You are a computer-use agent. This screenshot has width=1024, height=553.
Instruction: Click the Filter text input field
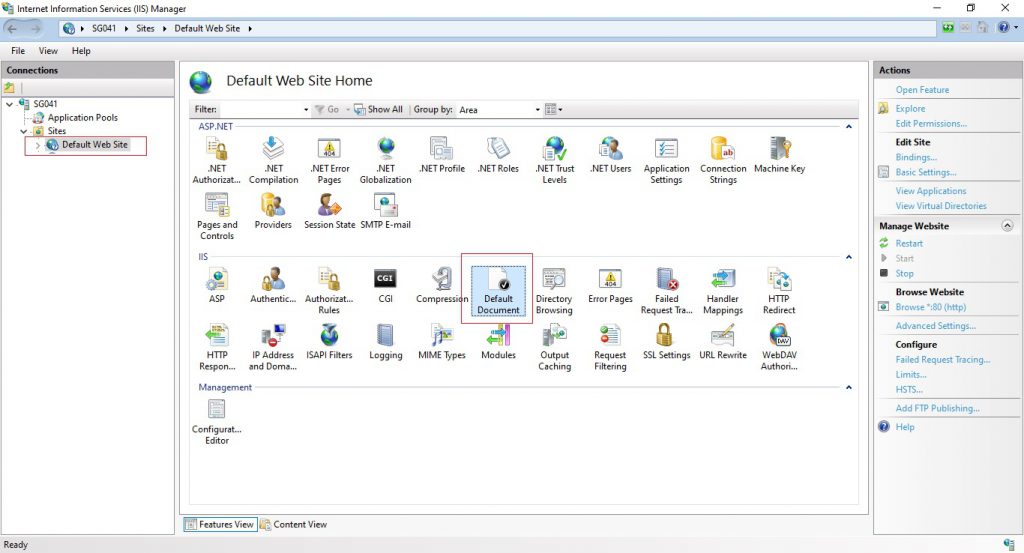(260, 110)
